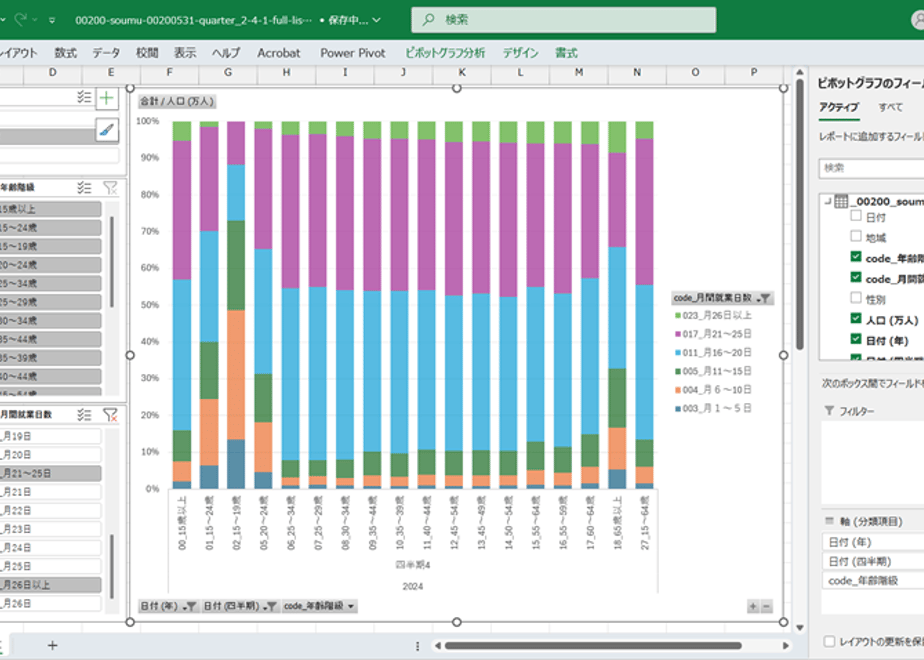This screenshot has height=660, width=924.
Task: Click the 005_月11~15日 legend entry
Action: coord(713,371)
